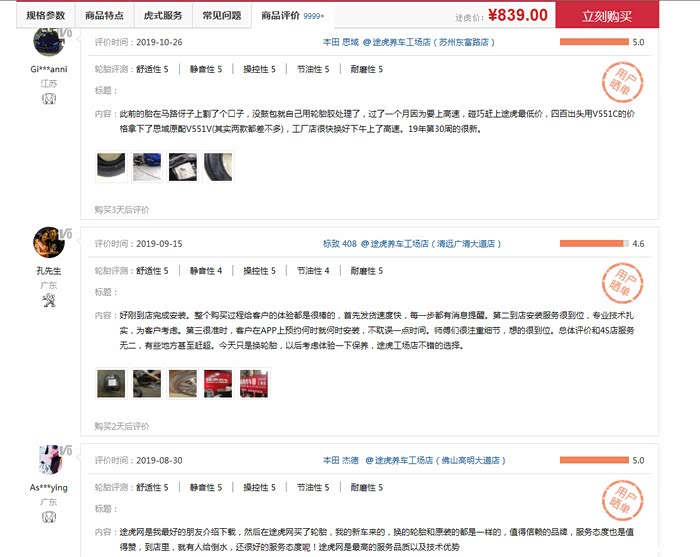Click 节油性 4 rating in 孔先生's review
Screen dimensions: 700x557
(x=313, y=270)
